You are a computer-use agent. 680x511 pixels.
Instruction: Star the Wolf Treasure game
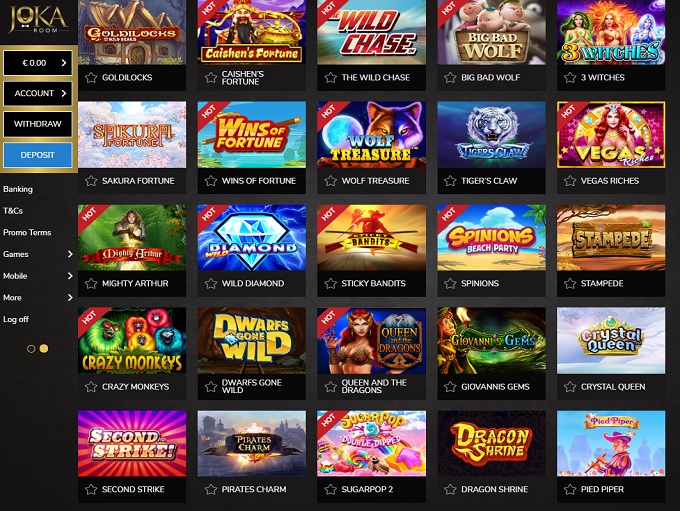[x=330, y=181]
